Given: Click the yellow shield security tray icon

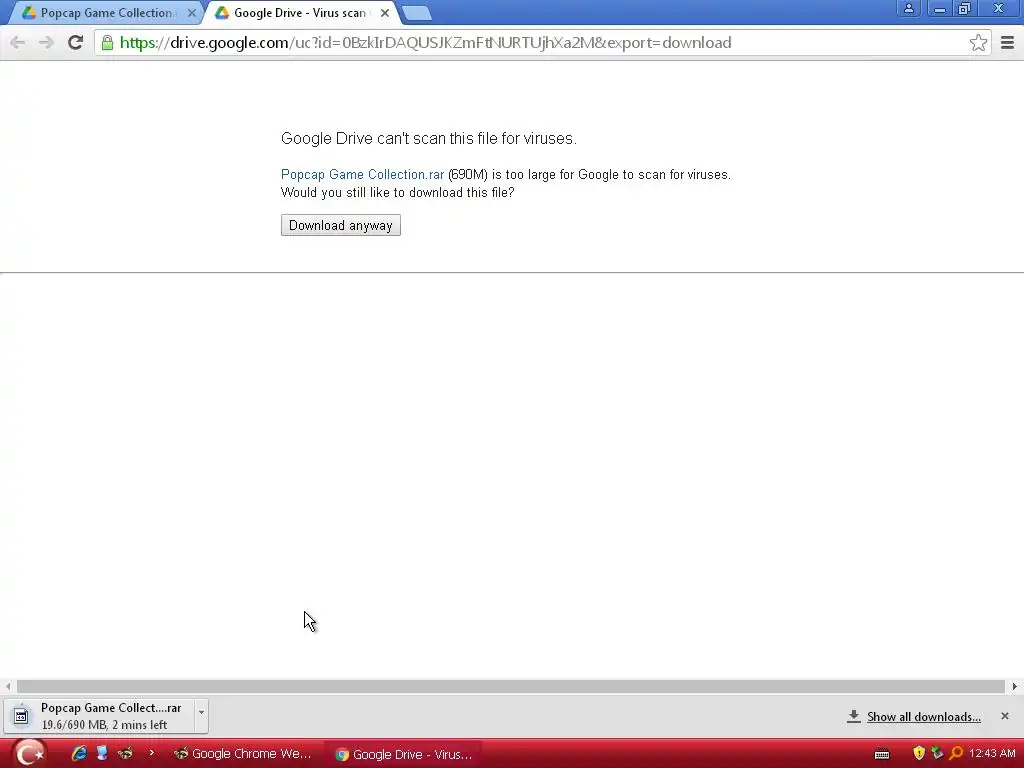Looking at the screenshot, I should (919, 754).
